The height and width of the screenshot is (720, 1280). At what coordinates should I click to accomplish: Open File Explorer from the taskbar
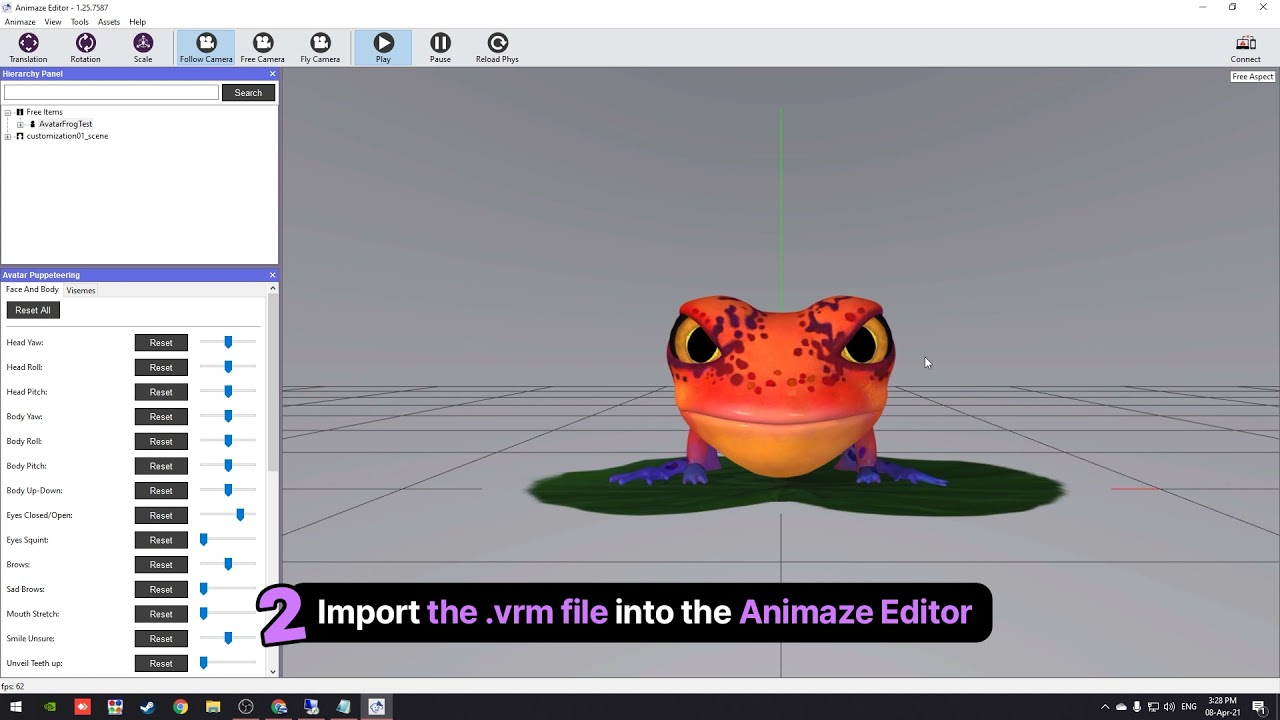[213, 707]
